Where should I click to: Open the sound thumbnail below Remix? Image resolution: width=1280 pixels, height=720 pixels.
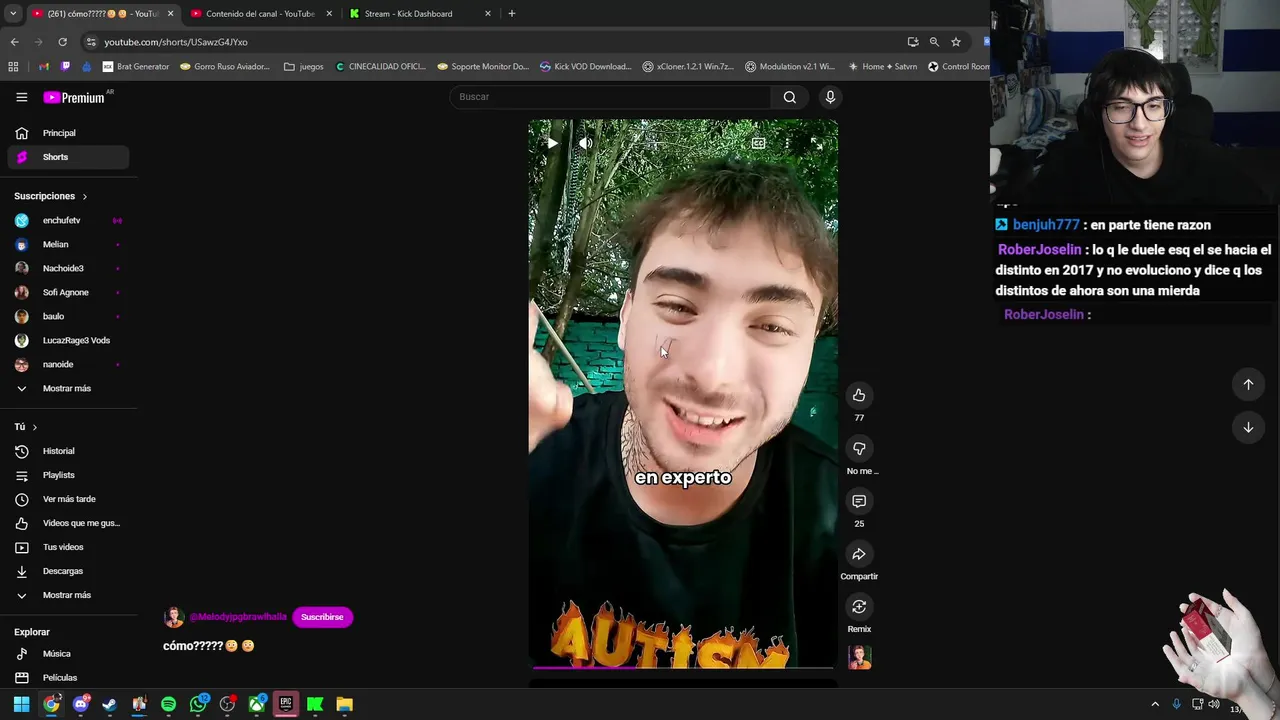[860, 657]
